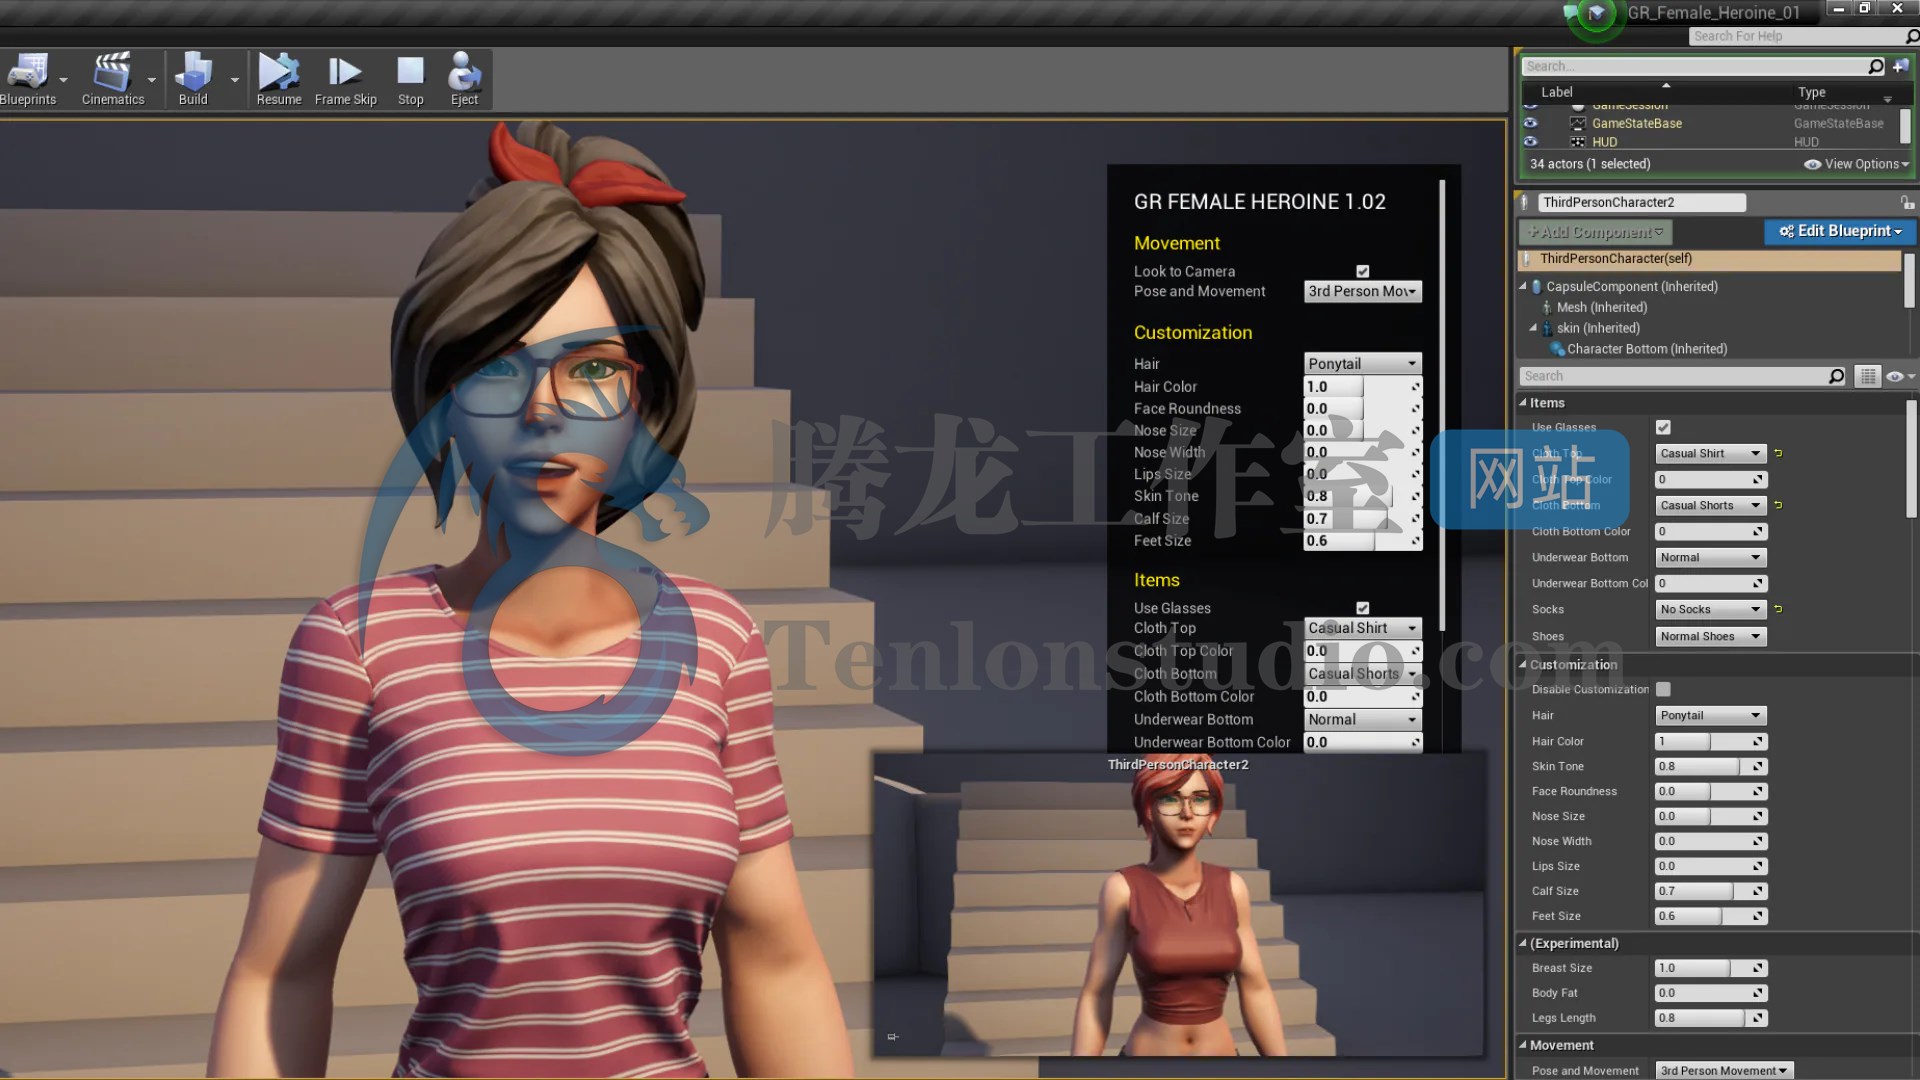Open Socks dropdown
Screen dimensions: 1920x1080
(1710, 609)
